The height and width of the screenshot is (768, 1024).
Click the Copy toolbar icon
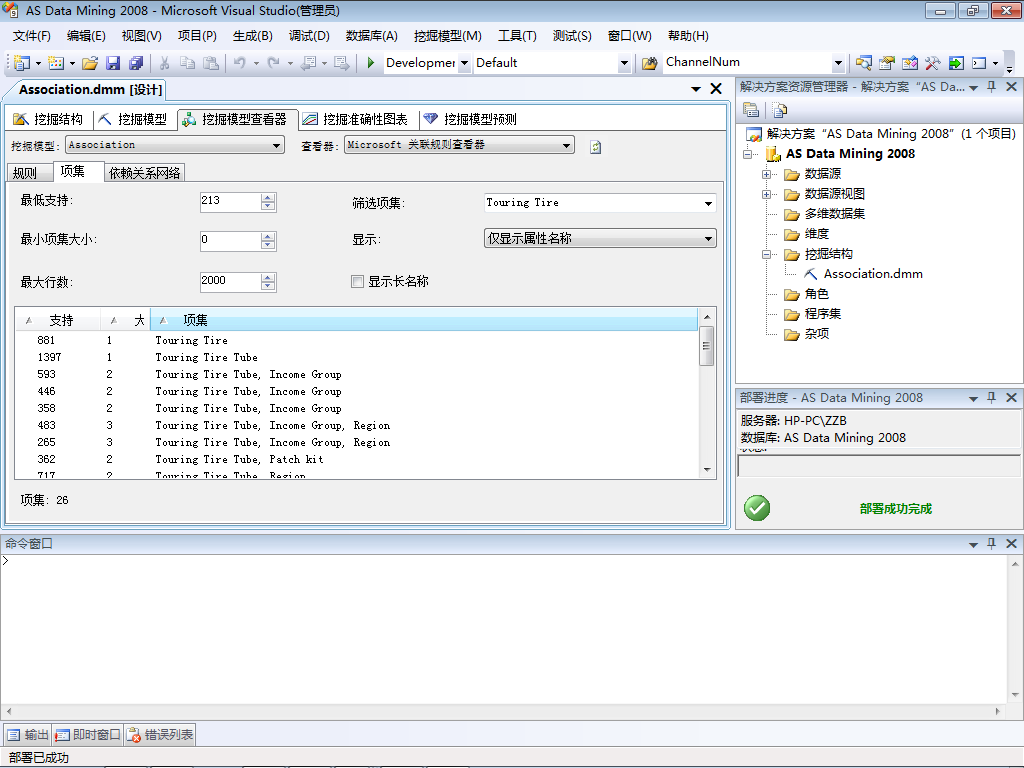(x=187, y=63)
